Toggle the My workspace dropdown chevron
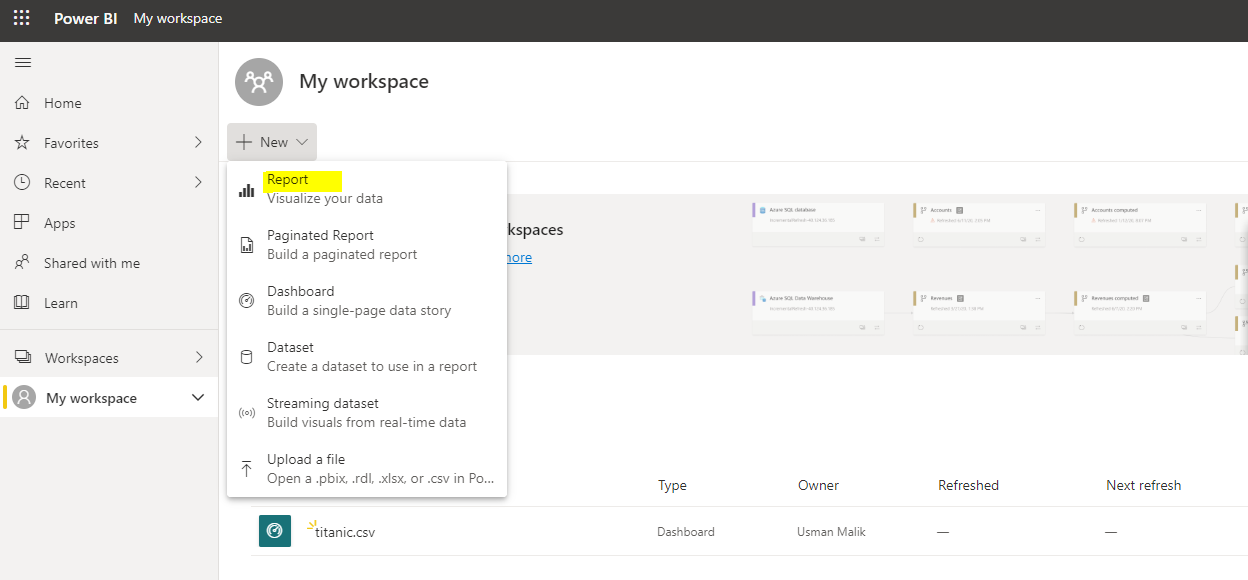This screenshot has height=580, width=1248. [197, 398]
